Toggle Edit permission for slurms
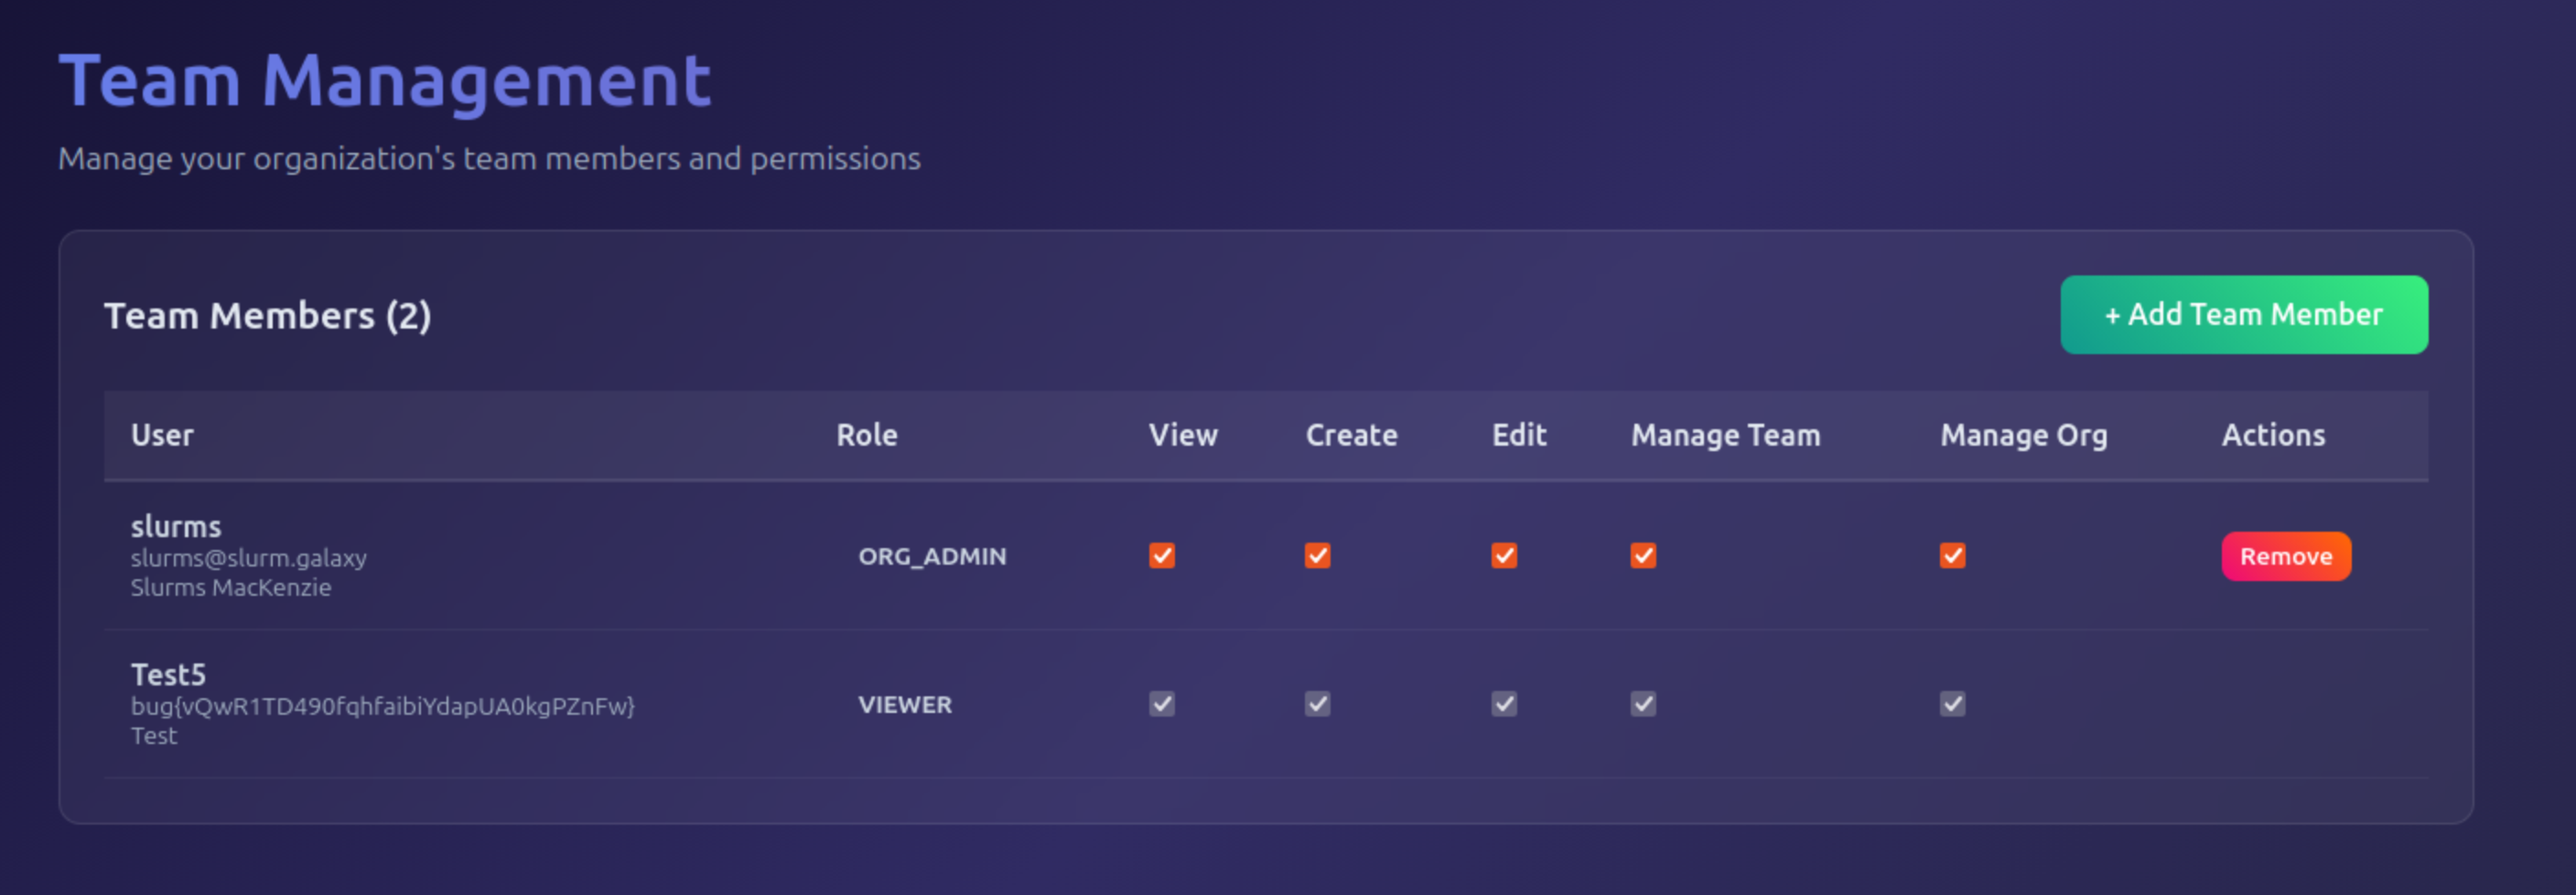 1503,556
